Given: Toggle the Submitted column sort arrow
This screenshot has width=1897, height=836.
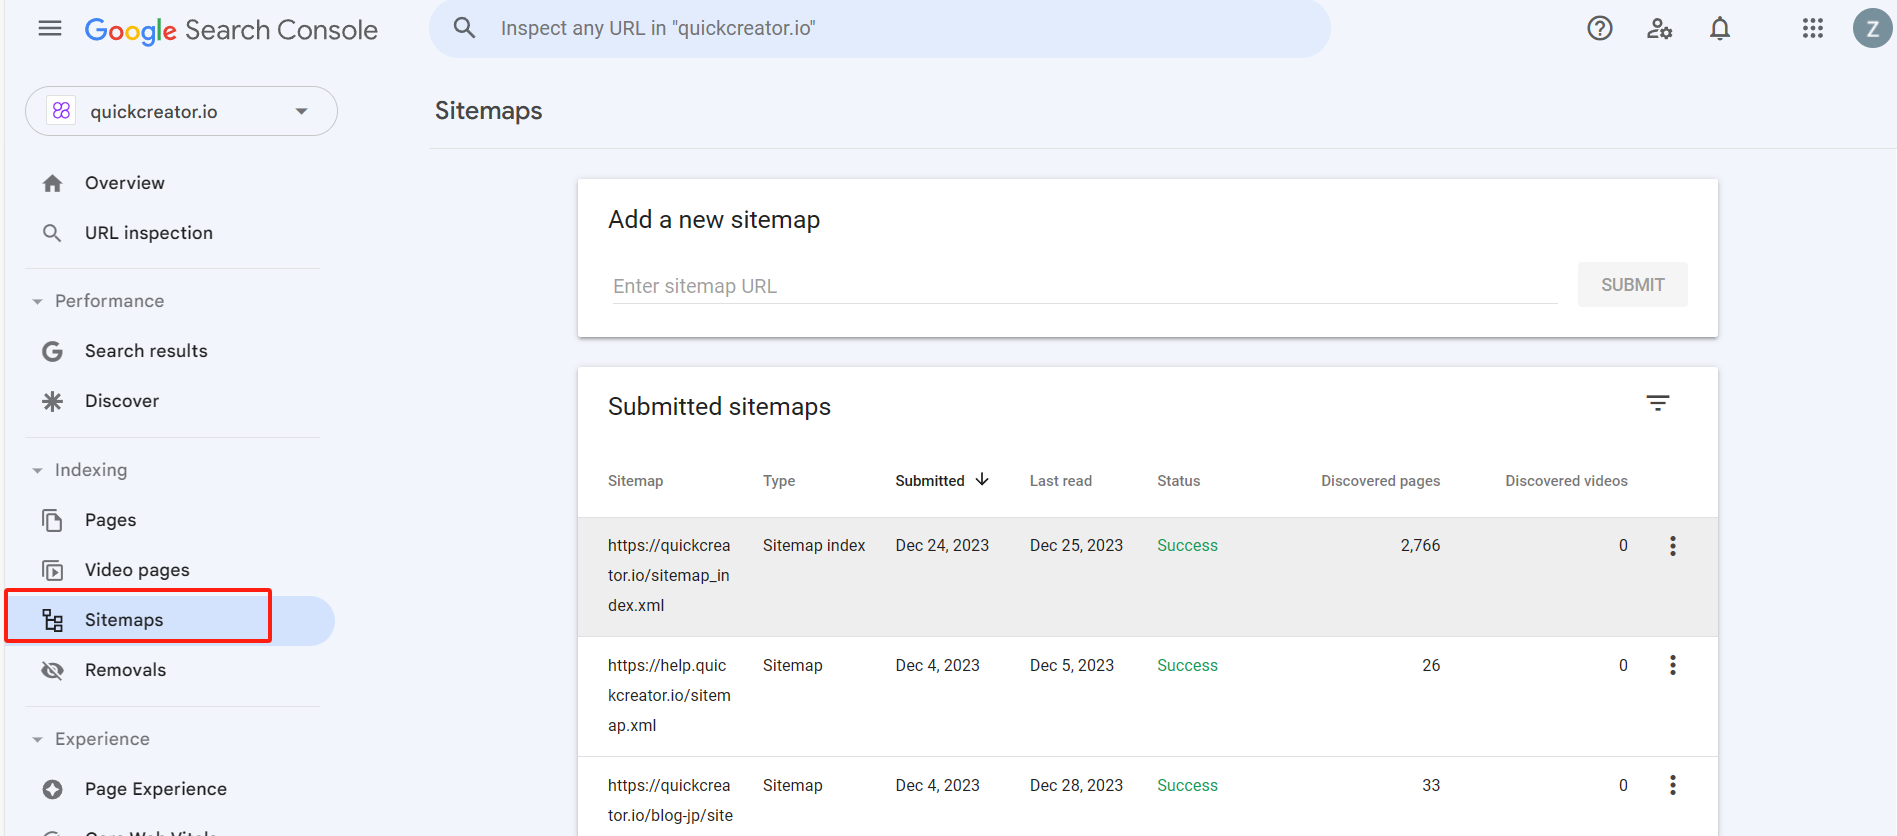Looking at the screenshot, I should pyautogui.click(x=982, y=480).
